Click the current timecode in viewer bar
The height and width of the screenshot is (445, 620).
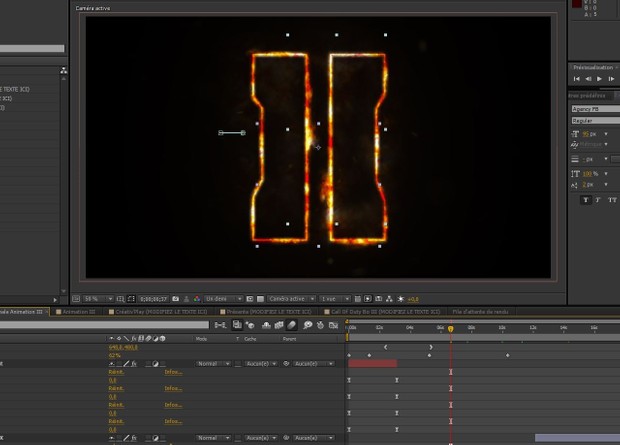pyautogui.click(x=154, y=299)
